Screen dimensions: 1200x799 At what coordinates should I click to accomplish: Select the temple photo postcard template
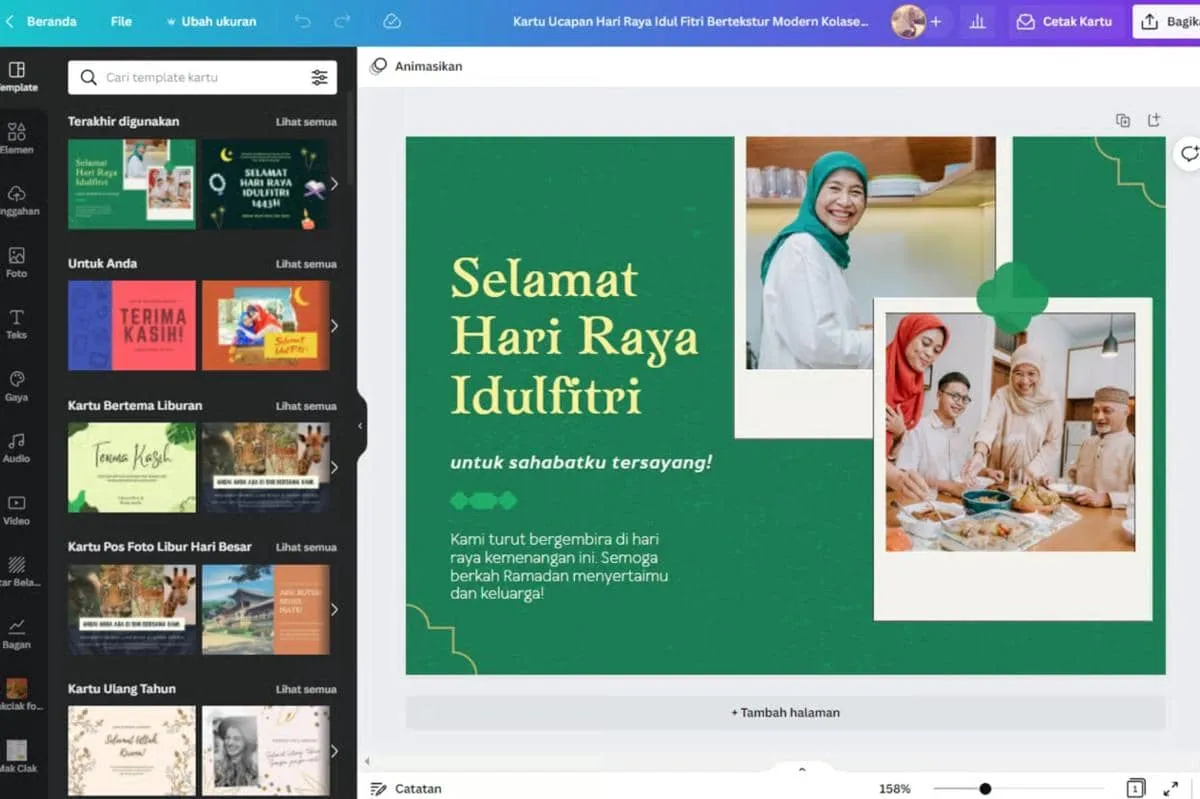pos(265,609)
